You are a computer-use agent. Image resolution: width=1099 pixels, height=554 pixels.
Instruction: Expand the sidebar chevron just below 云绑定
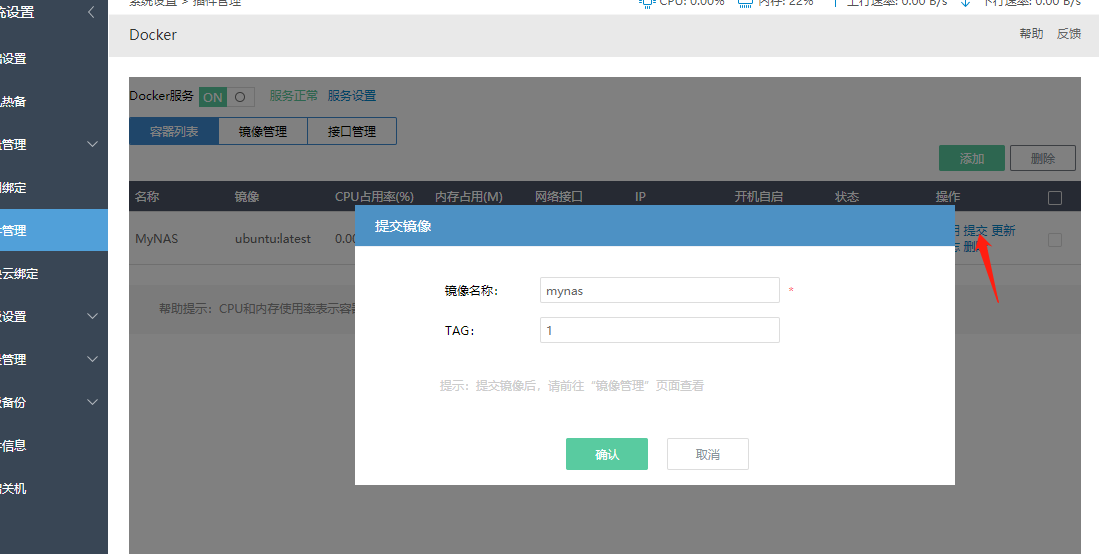pos(93,316)
